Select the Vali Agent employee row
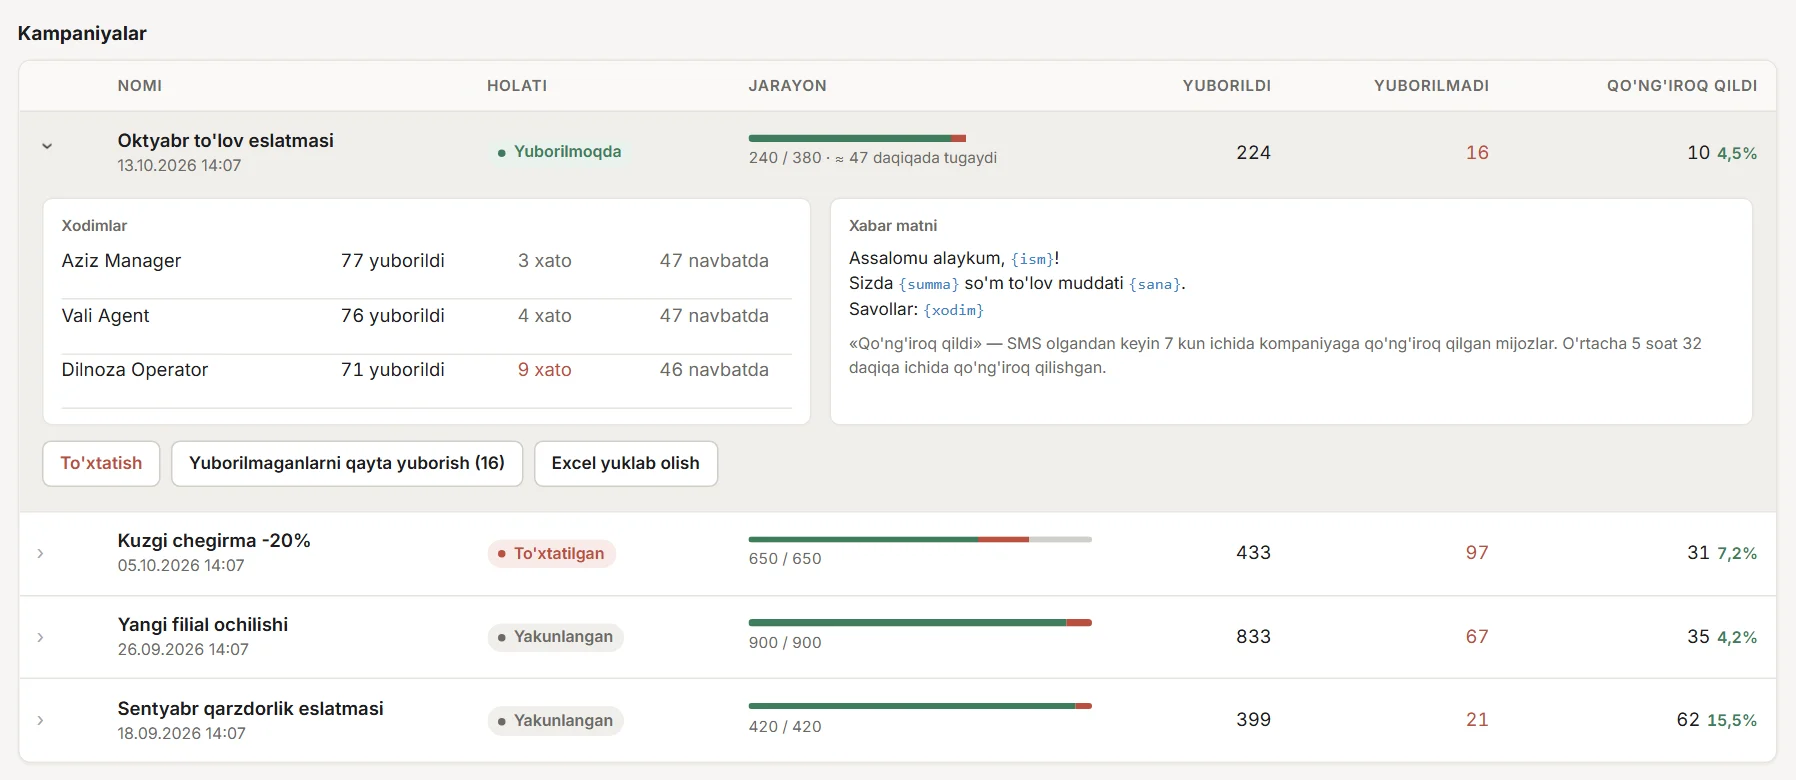This screenshot has height=780, width=1796. (426, 327)
